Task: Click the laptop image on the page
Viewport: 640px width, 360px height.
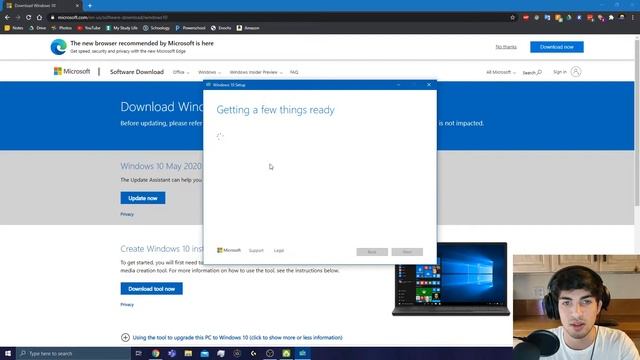Action: (x=451, y=279)
